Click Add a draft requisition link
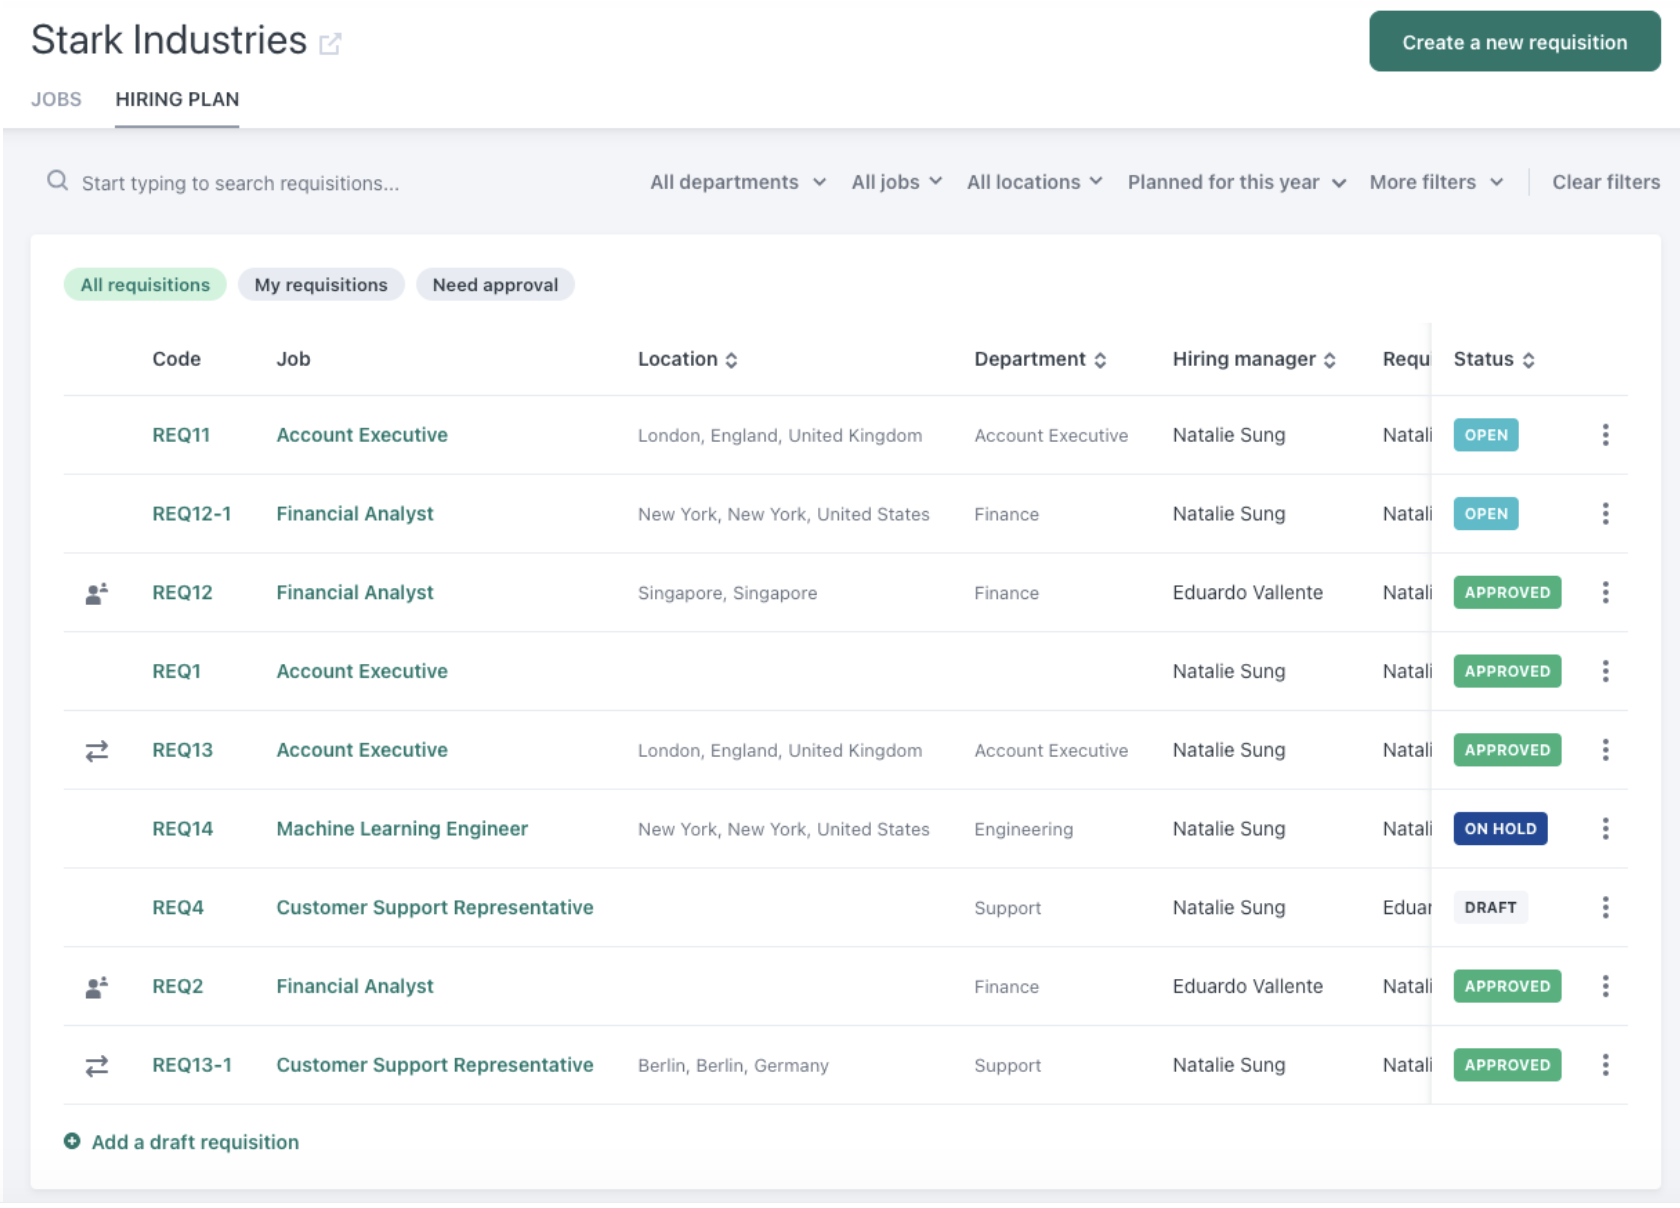This screenshot has height=1208, width=1680. [195, 1142]
